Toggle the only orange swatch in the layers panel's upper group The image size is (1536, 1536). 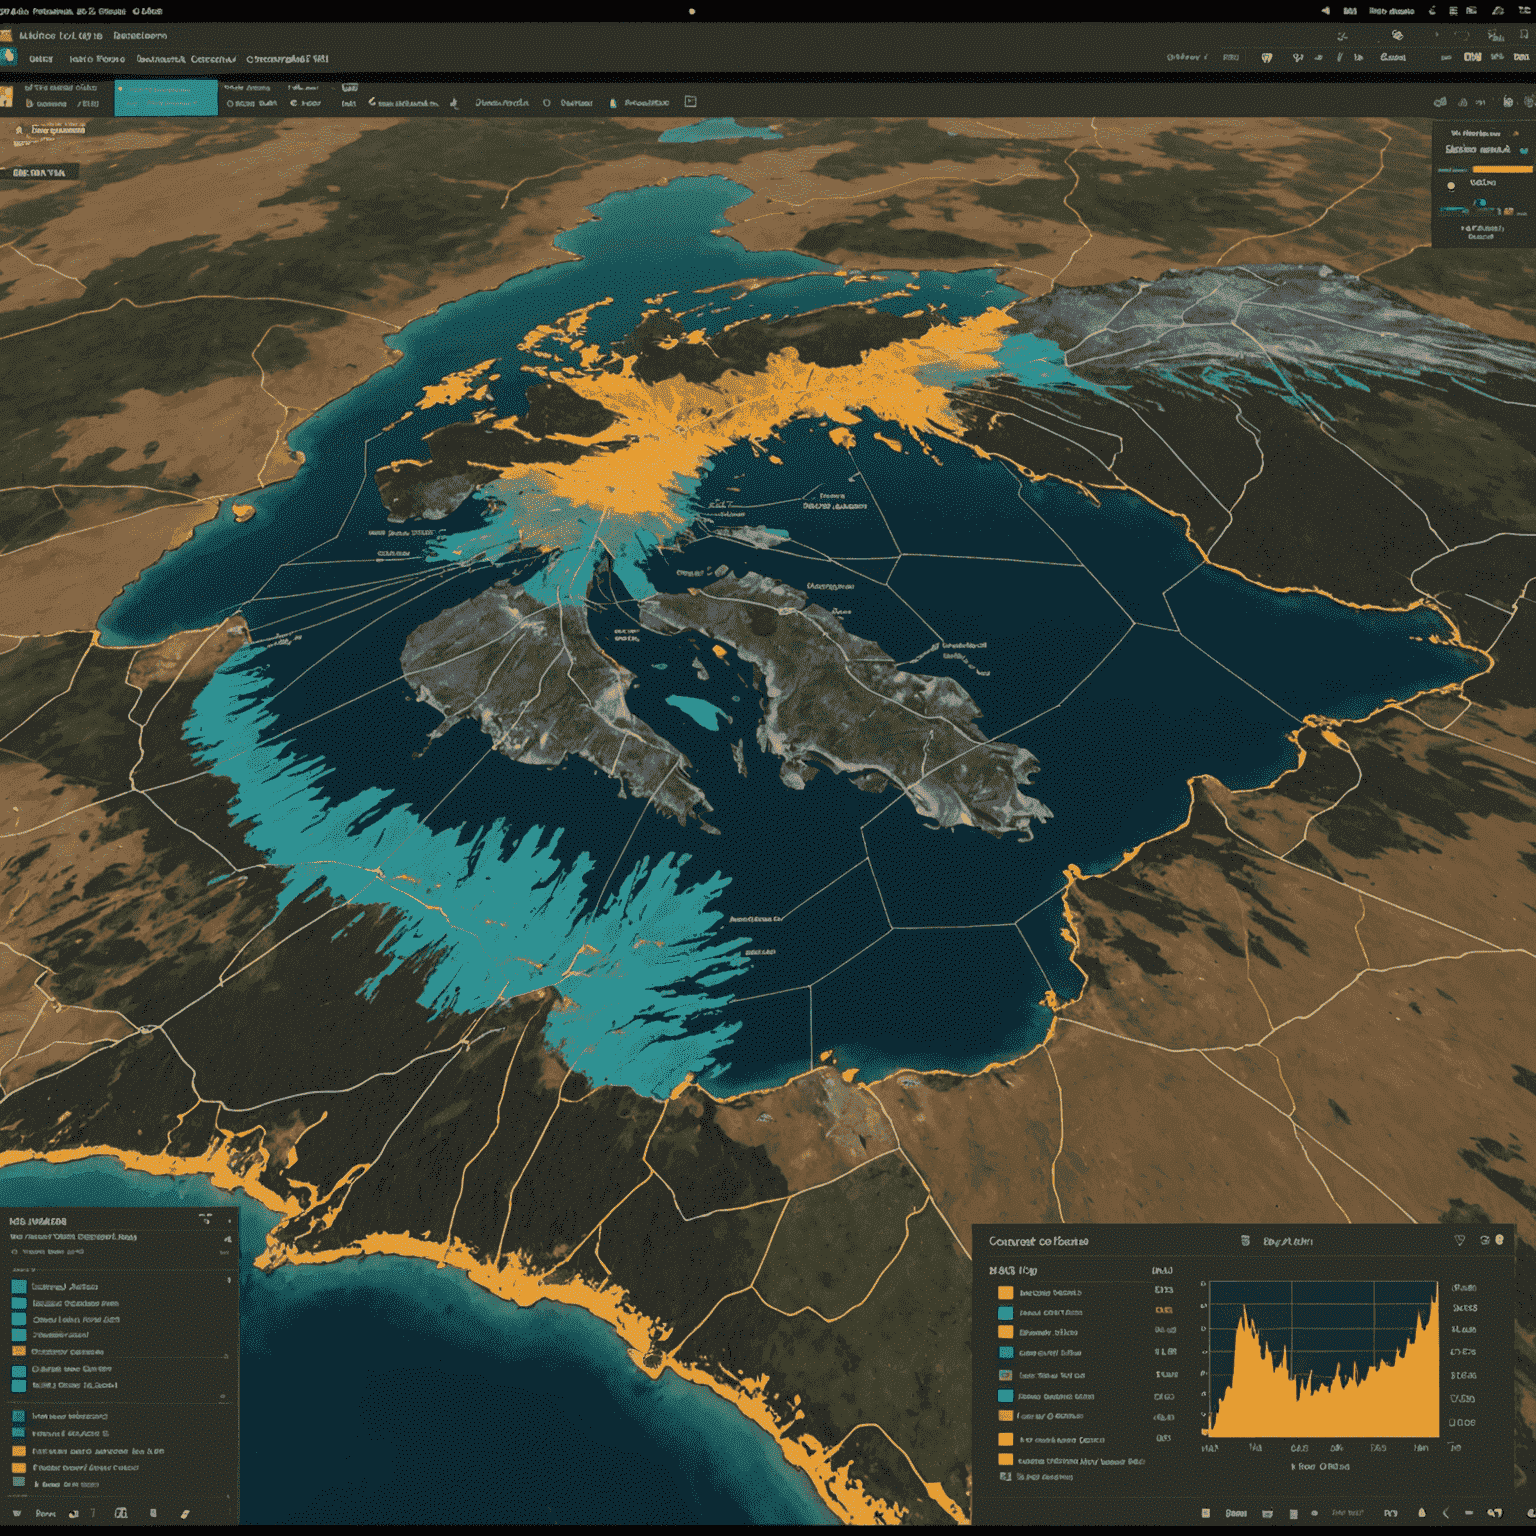click(x=18, y=1352)
